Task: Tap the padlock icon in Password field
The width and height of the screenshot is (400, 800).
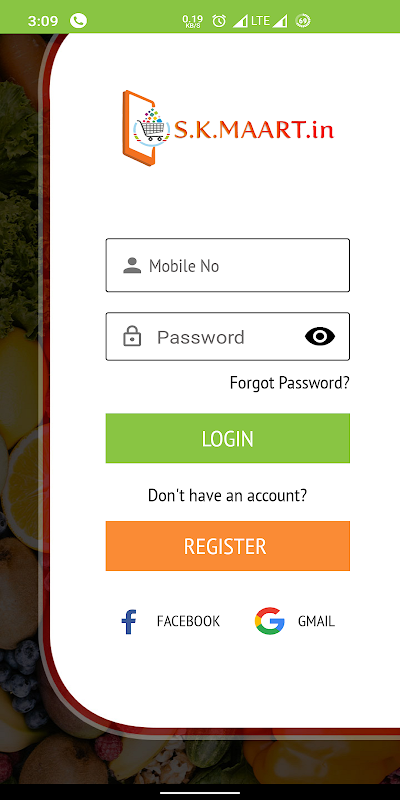Action: point(132,337)
